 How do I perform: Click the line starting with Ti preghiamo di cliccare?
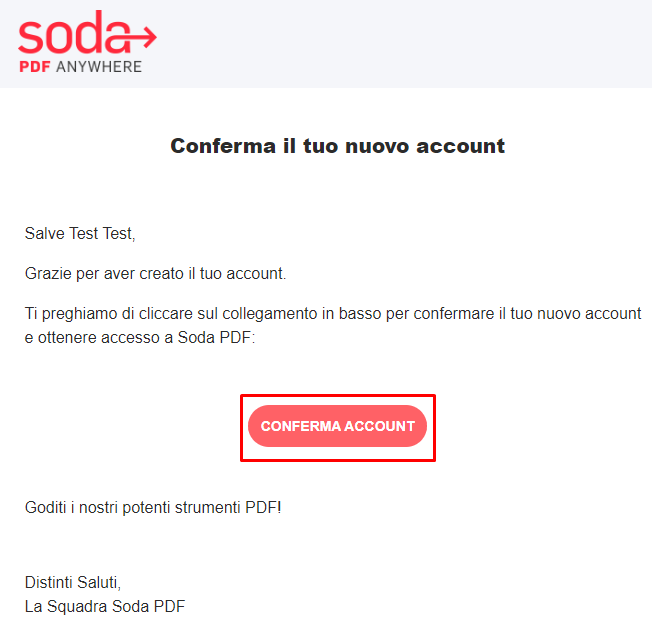333,314
